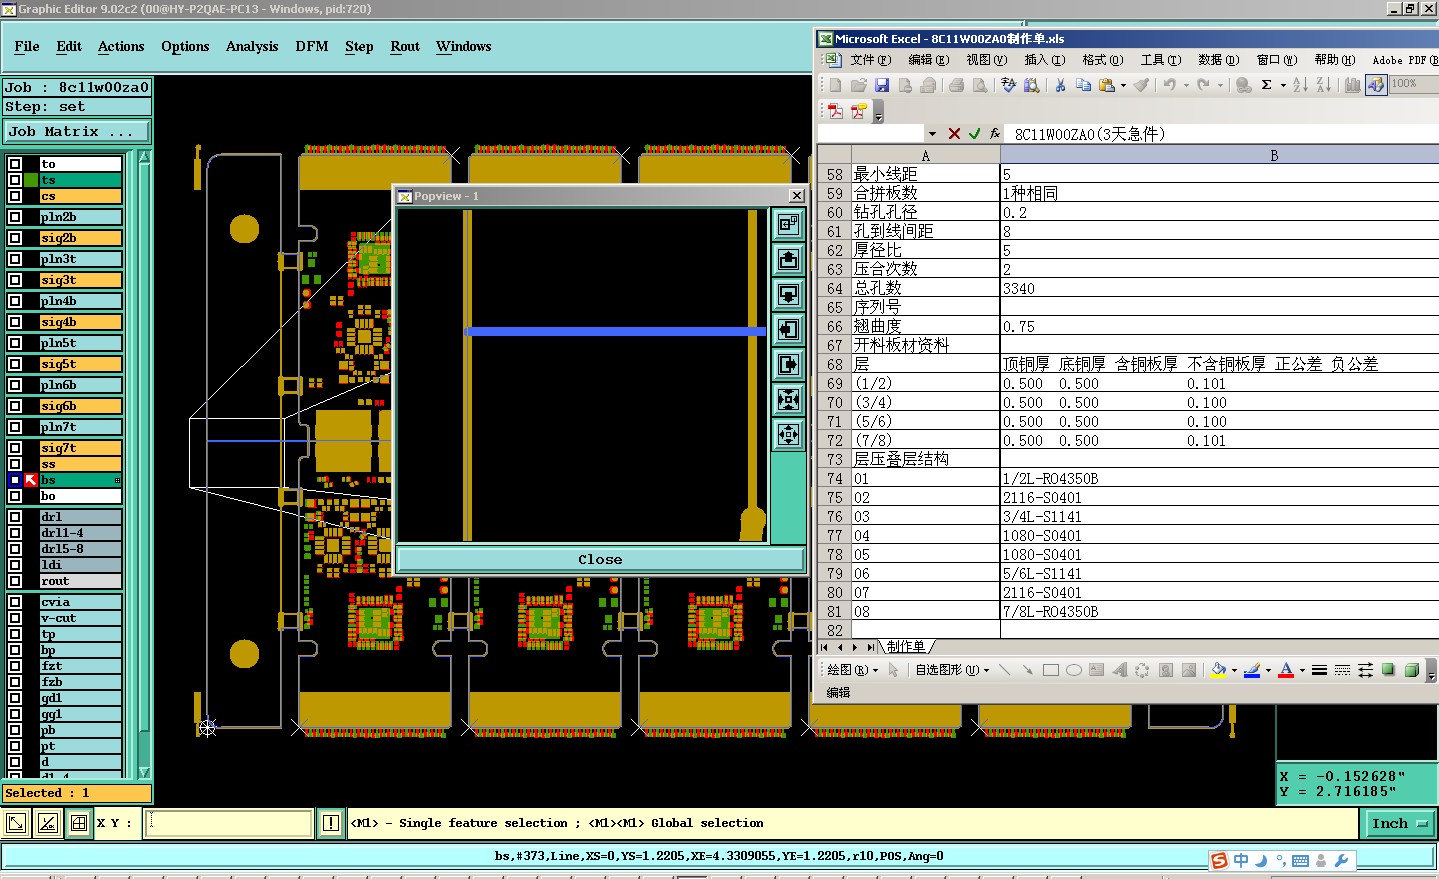Click the line color blue brush swatch

coord(1252,670)
